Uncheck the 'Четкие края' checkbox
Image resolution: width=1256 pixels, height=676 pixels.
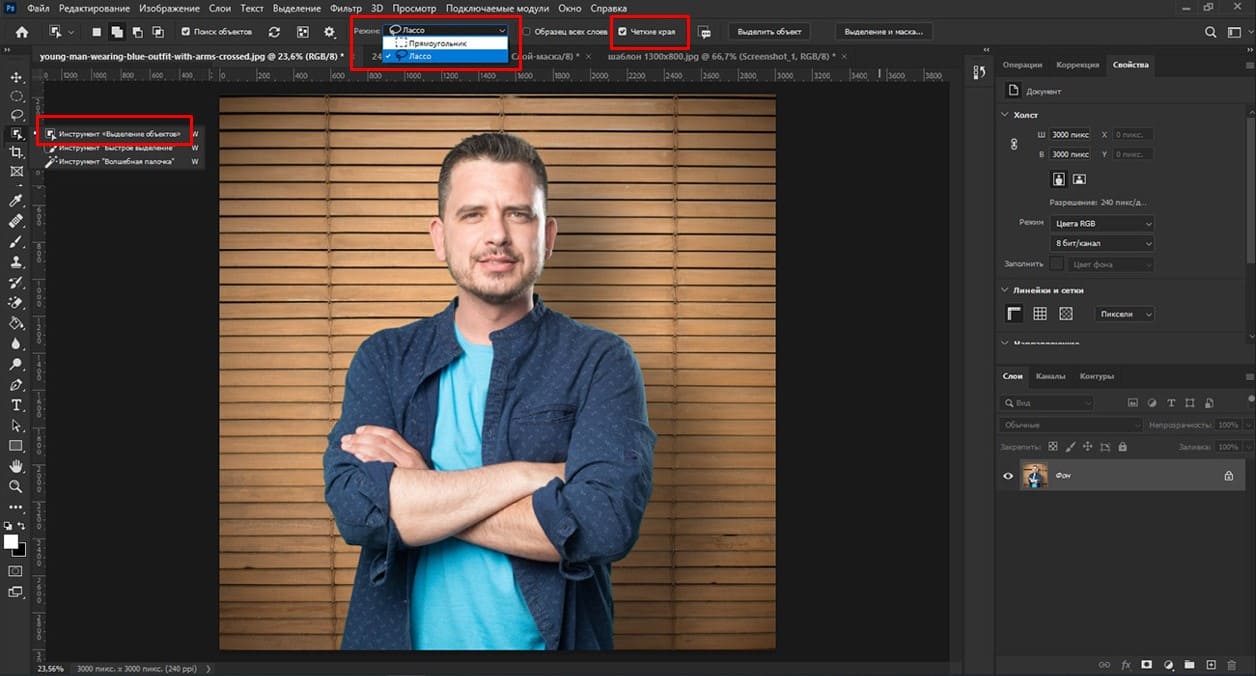[623, 32]
